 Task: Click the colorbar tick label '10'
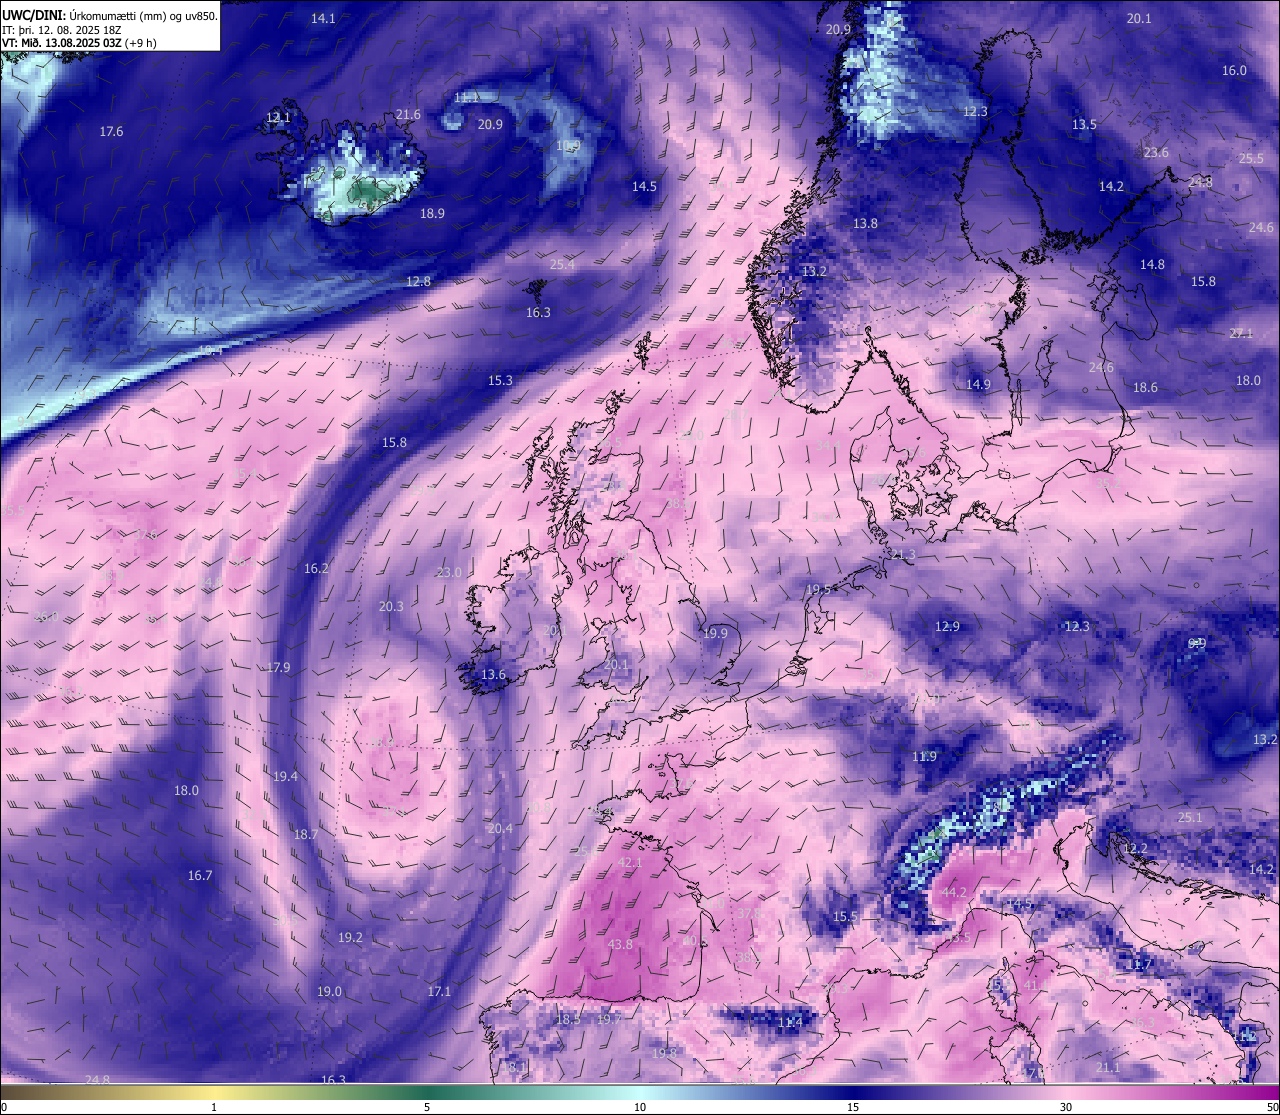[640, 1107]
